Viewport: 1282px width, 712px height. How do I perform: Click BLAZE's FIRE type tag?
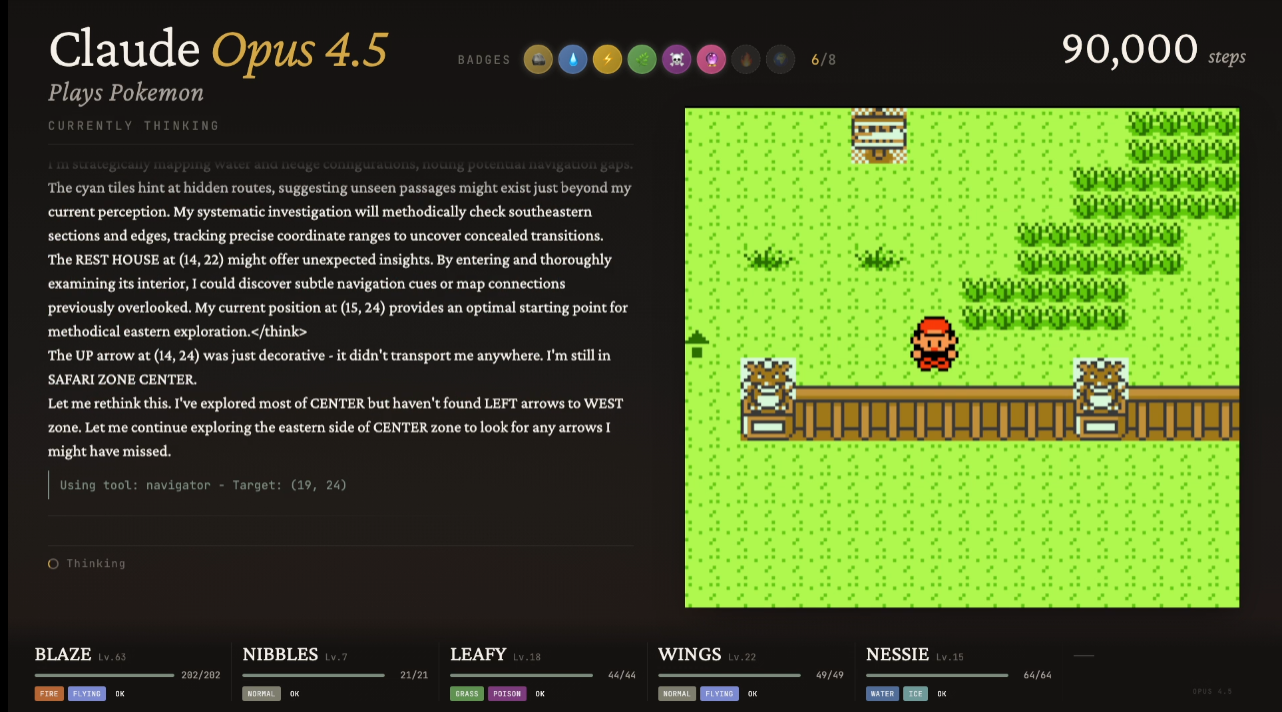[x=49, y=693]
